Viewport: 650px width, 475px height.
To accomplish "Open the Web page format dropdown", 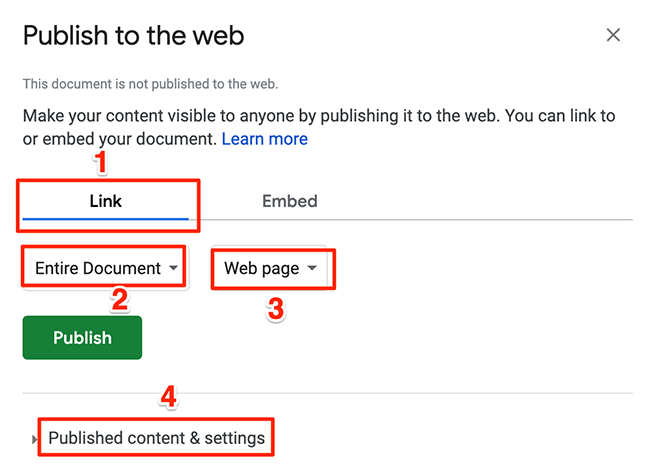I will (270, 268).
